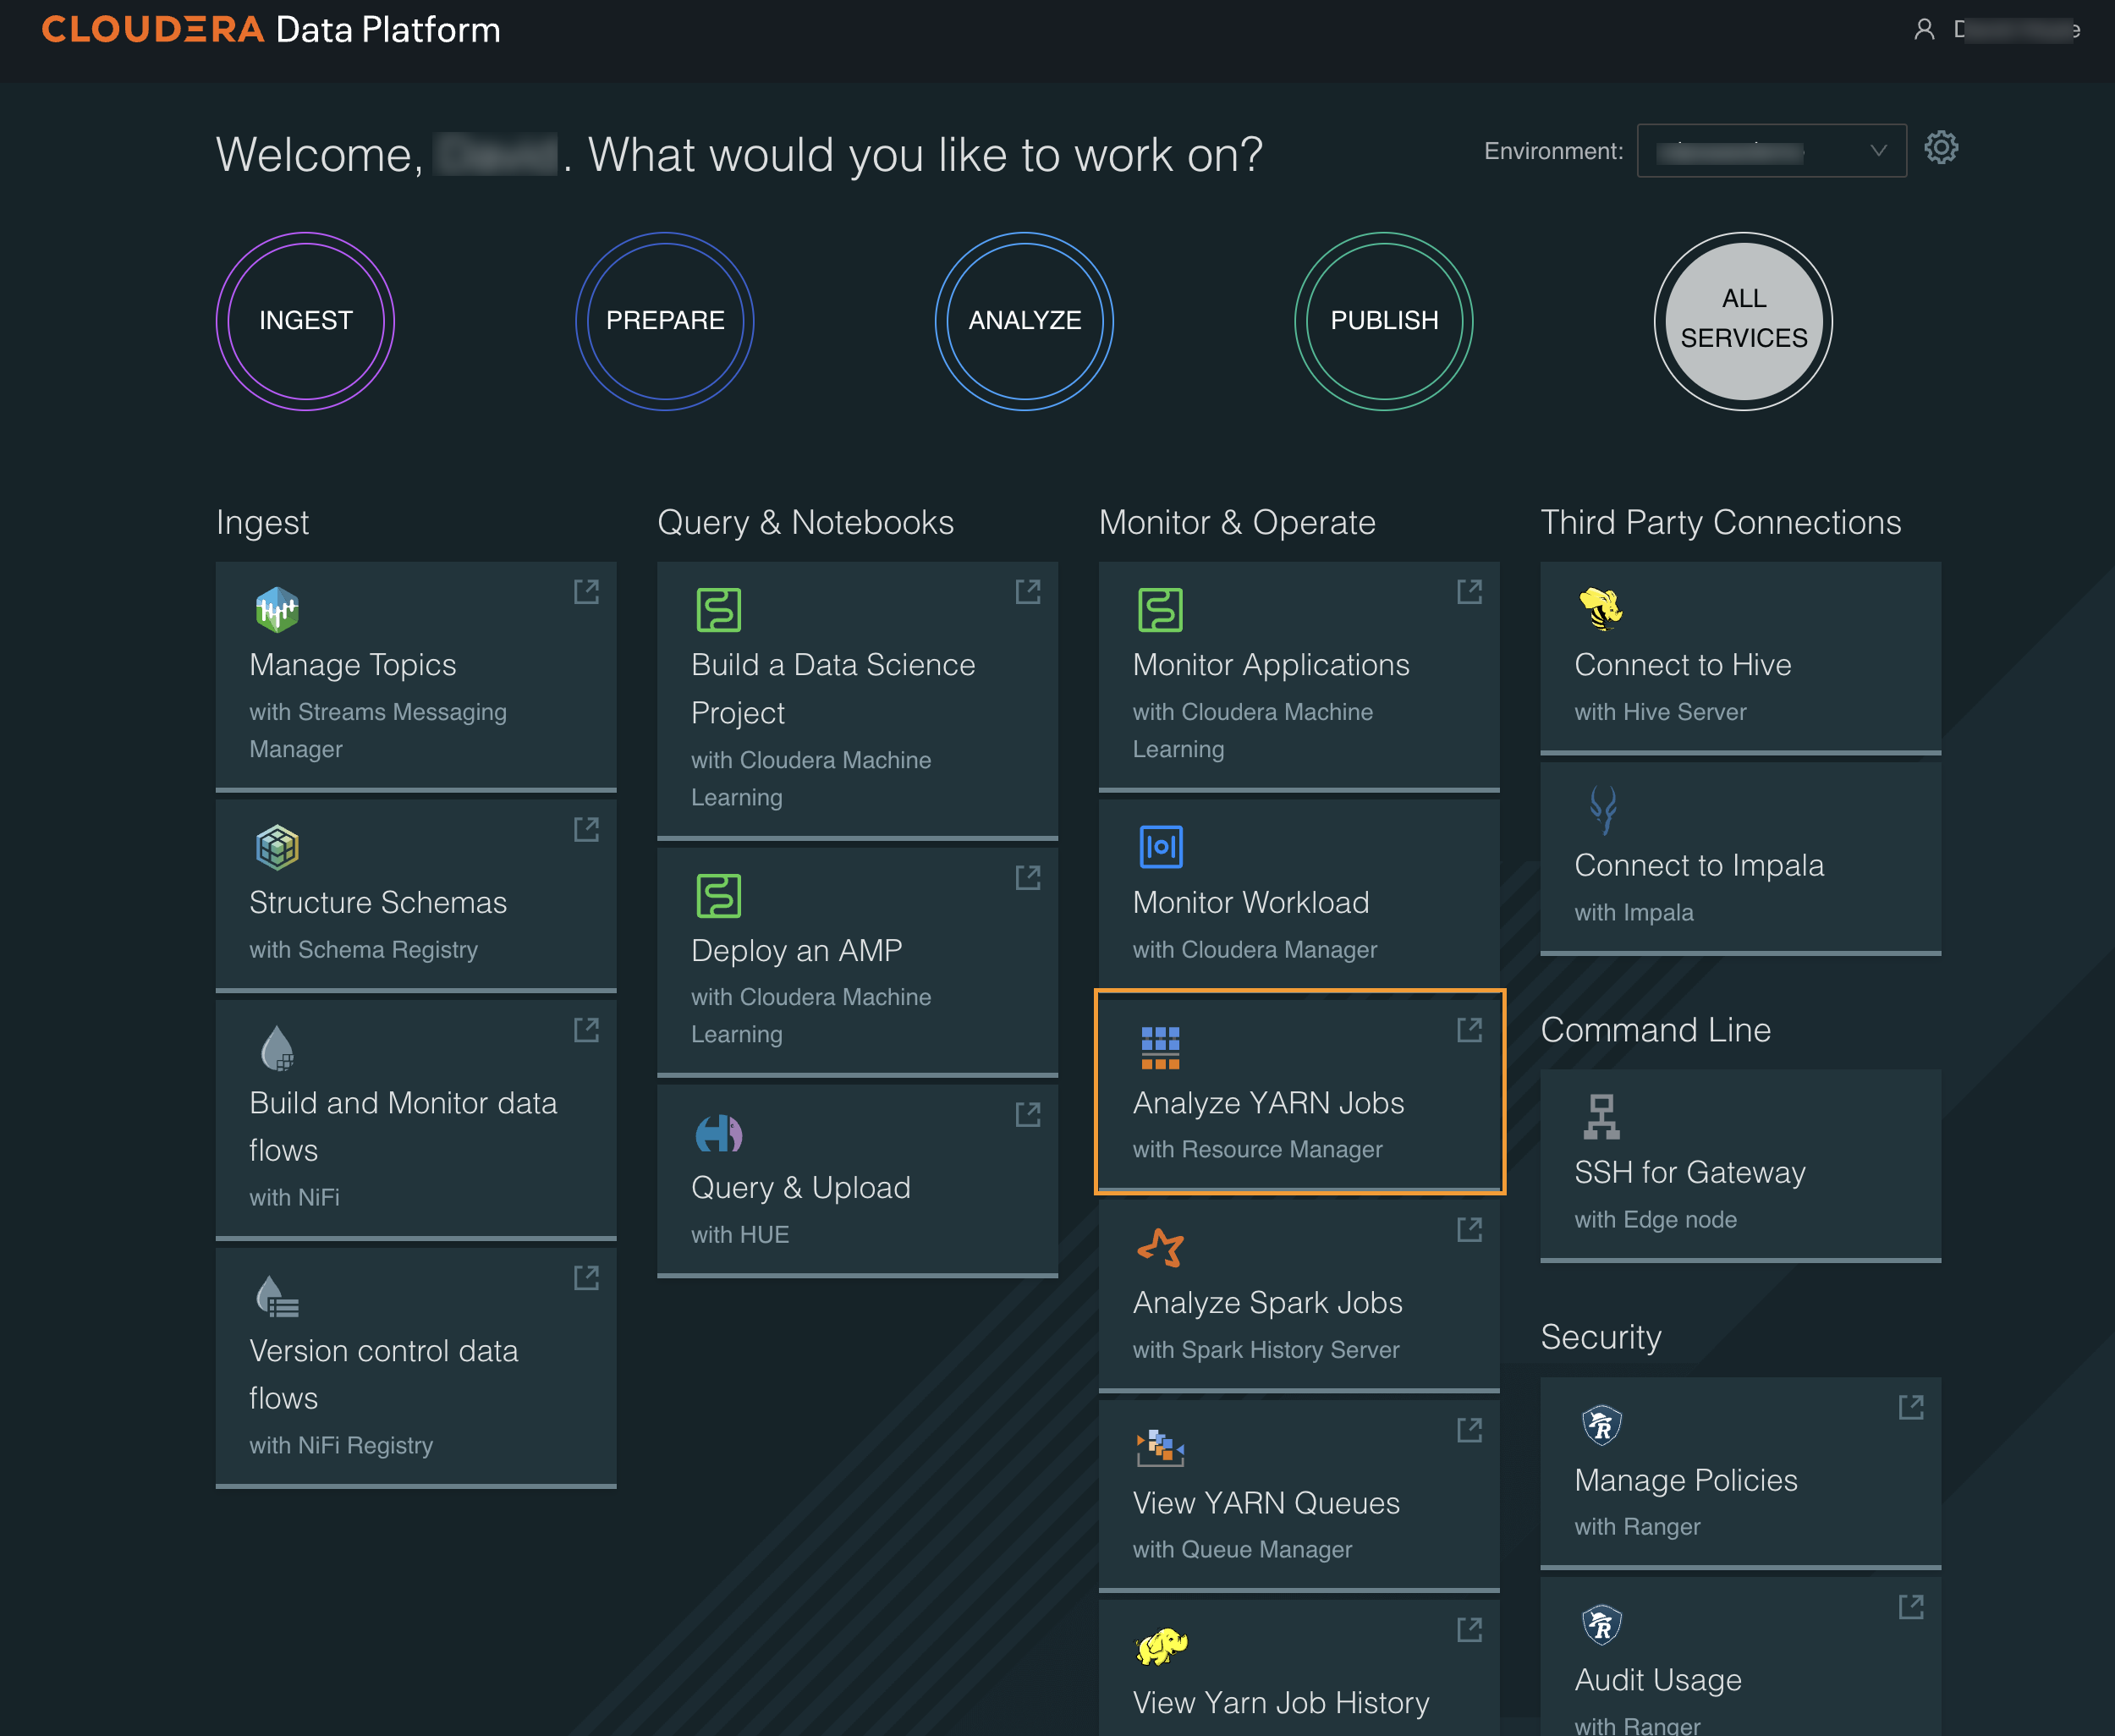Viewport: 2115px width, 1736px height.
Task: Open Analyze YARN Jobs external link icon
Action: coord(1469,1029)
